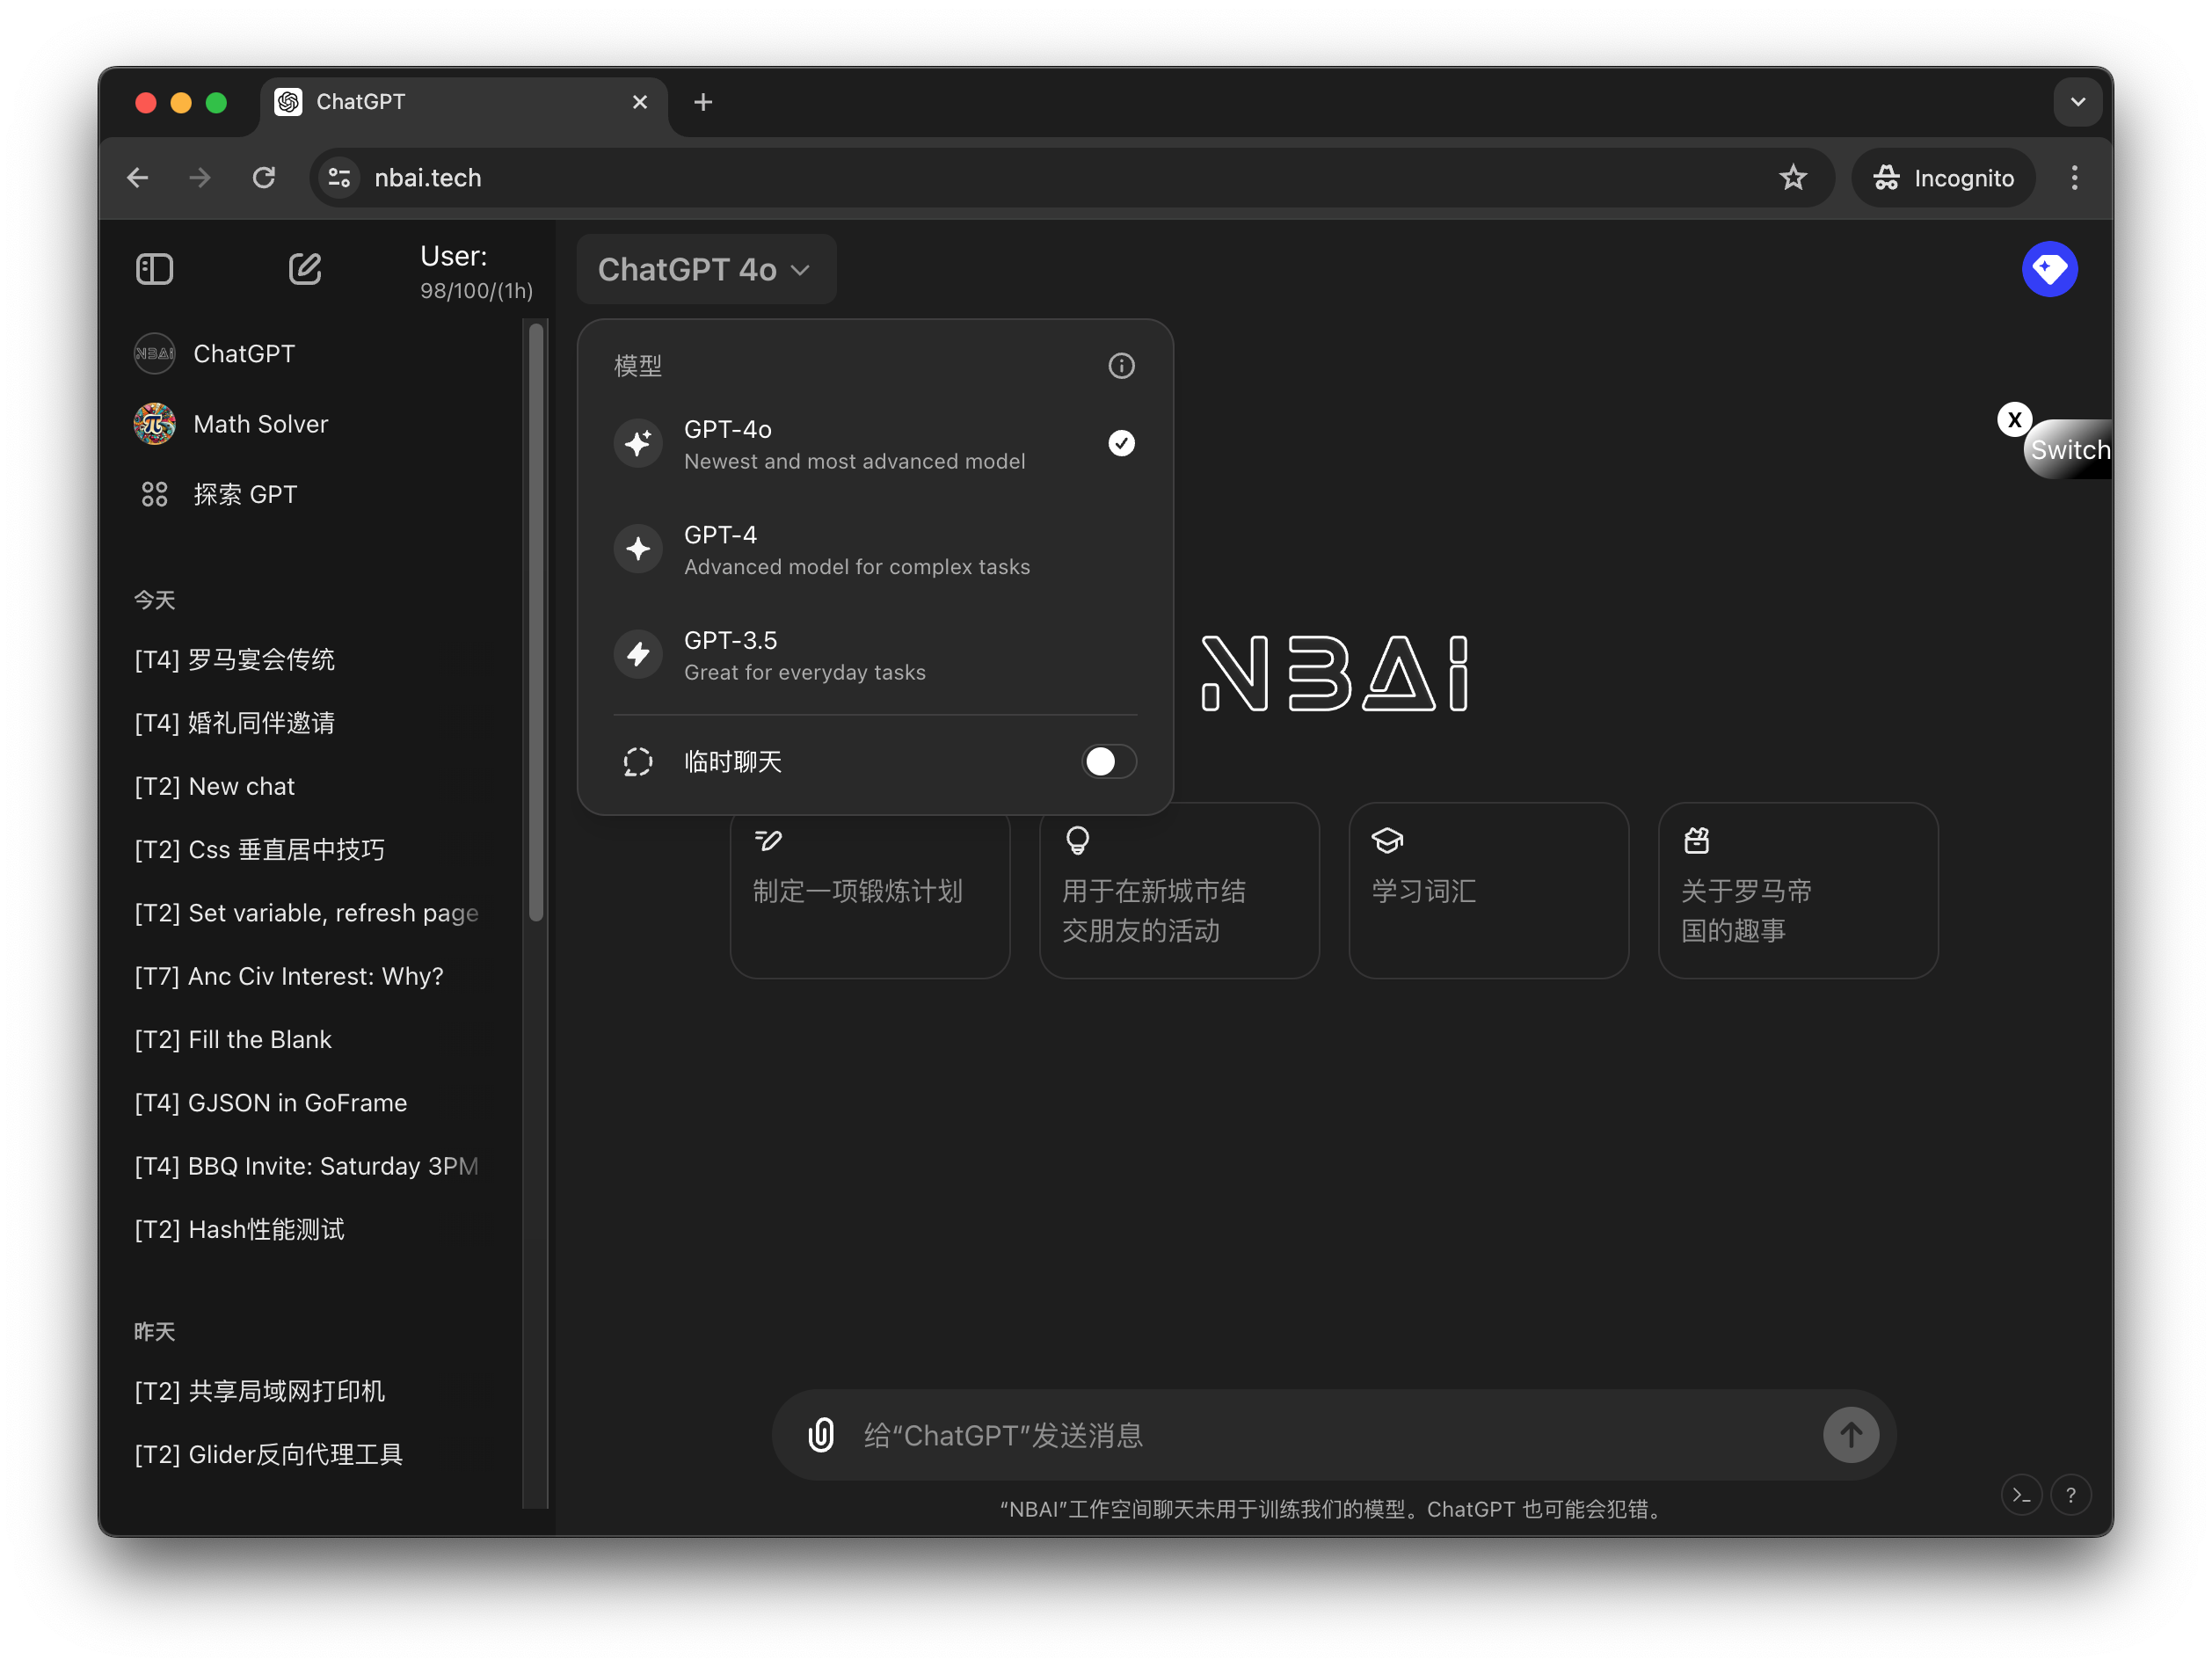Viewport: 2212px width, 1667px height.
Task: Click the send message arrow button
Action: coord(1850,1435)
